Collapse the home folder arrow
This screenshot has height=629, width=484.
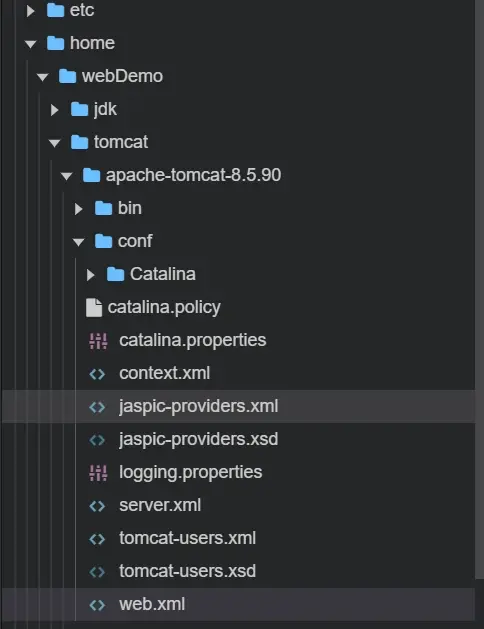[x=30, y=44]
